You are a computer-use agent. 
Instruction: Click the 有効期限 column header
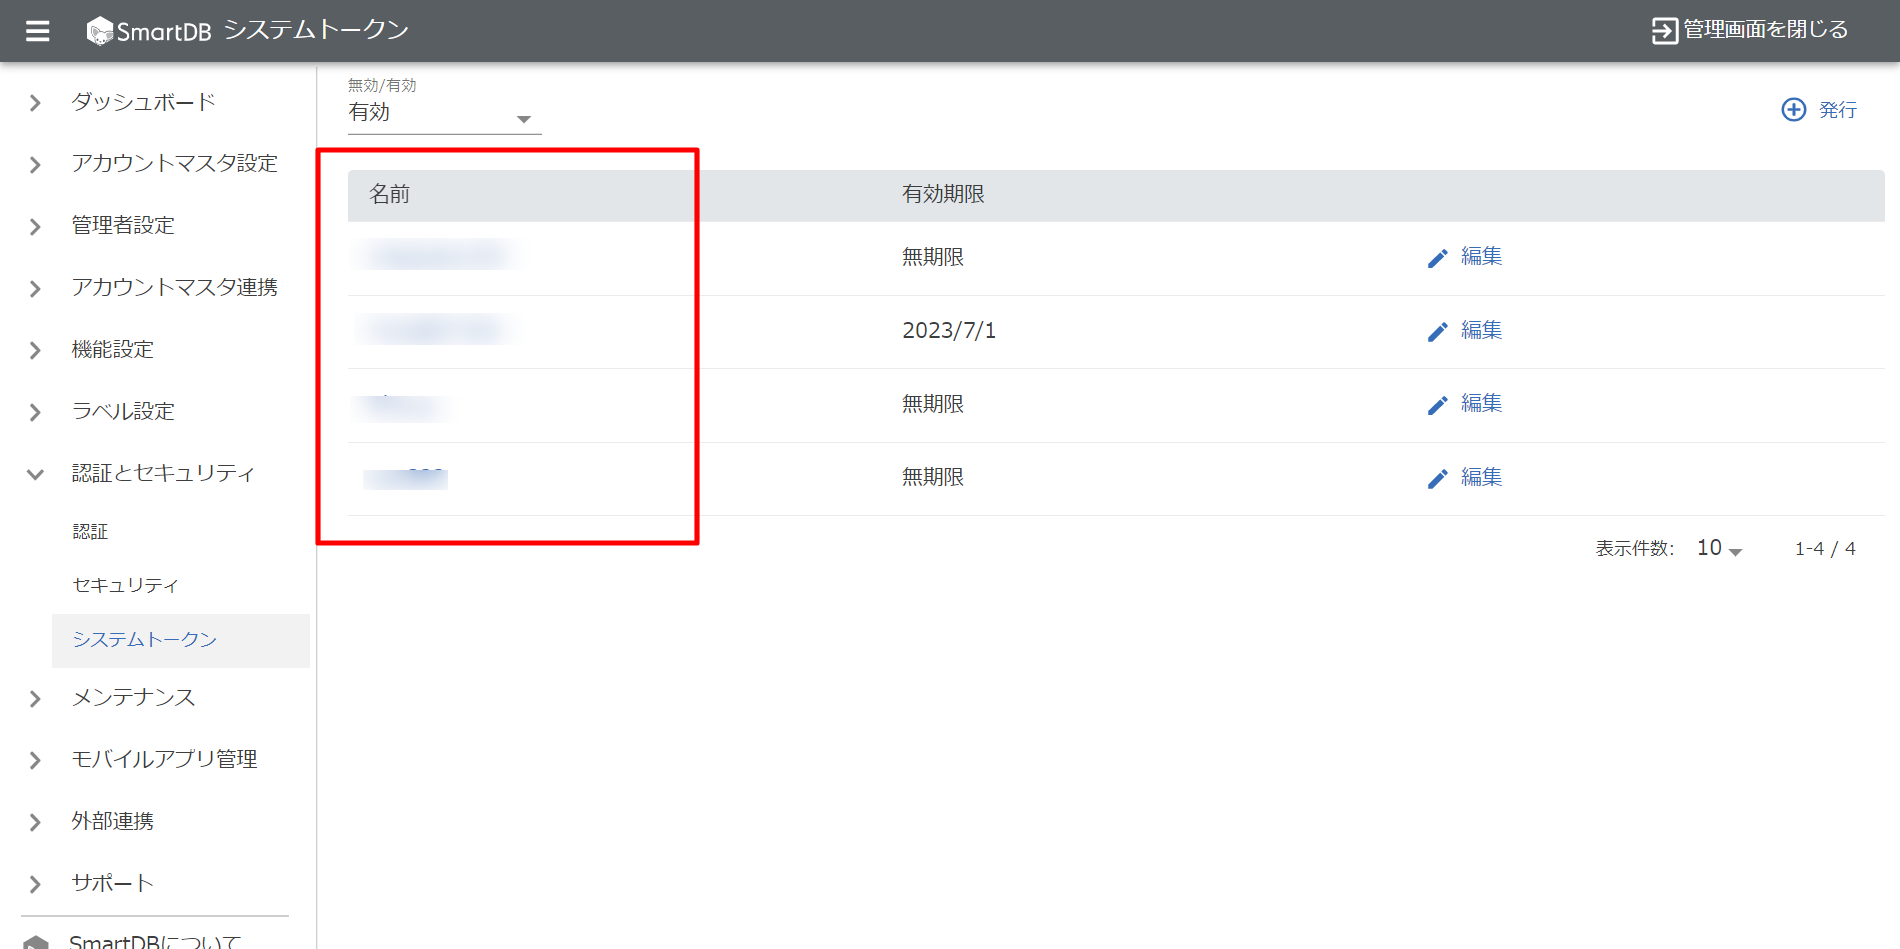coord(943,194)
